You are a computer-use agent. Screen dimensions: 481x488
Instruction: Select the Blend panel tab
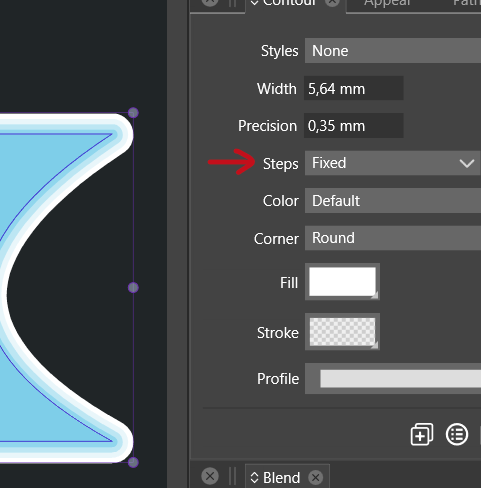[x=282, y=477]
